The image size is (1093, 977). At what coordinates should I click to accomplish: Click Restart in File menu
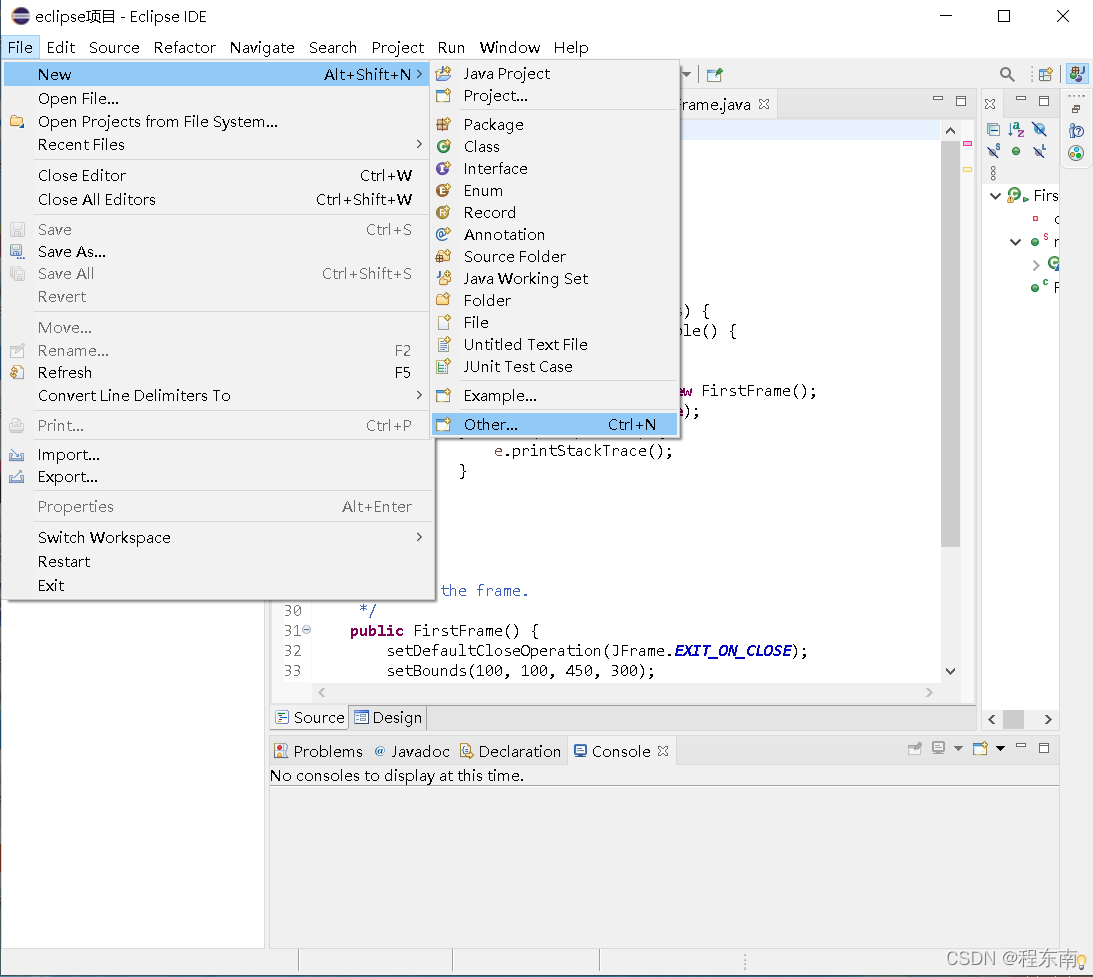pos(217,562)
